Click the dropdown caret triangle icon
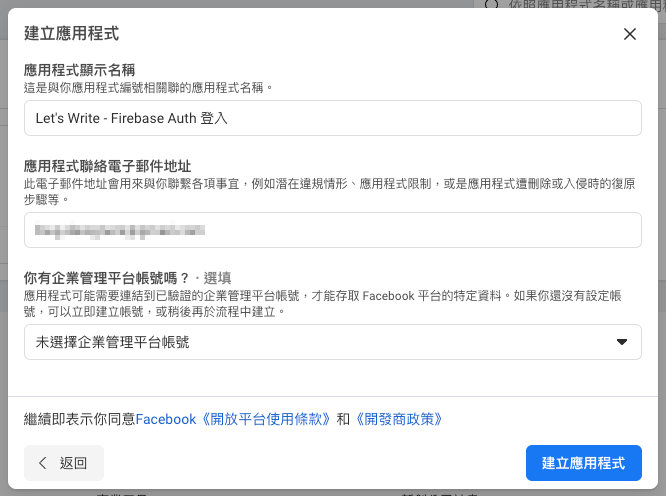Screen dimensions: 666x496 pyautogui.click(x=621, y=342)
